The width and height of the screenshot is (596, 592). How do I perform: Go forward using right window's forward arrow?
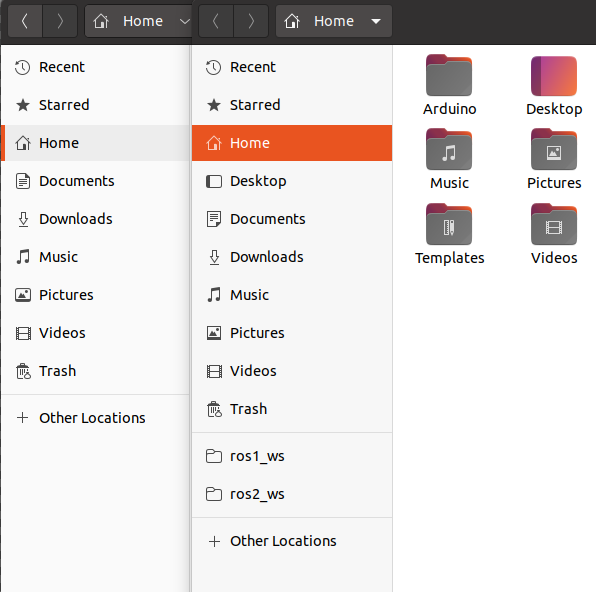[251, 21]
